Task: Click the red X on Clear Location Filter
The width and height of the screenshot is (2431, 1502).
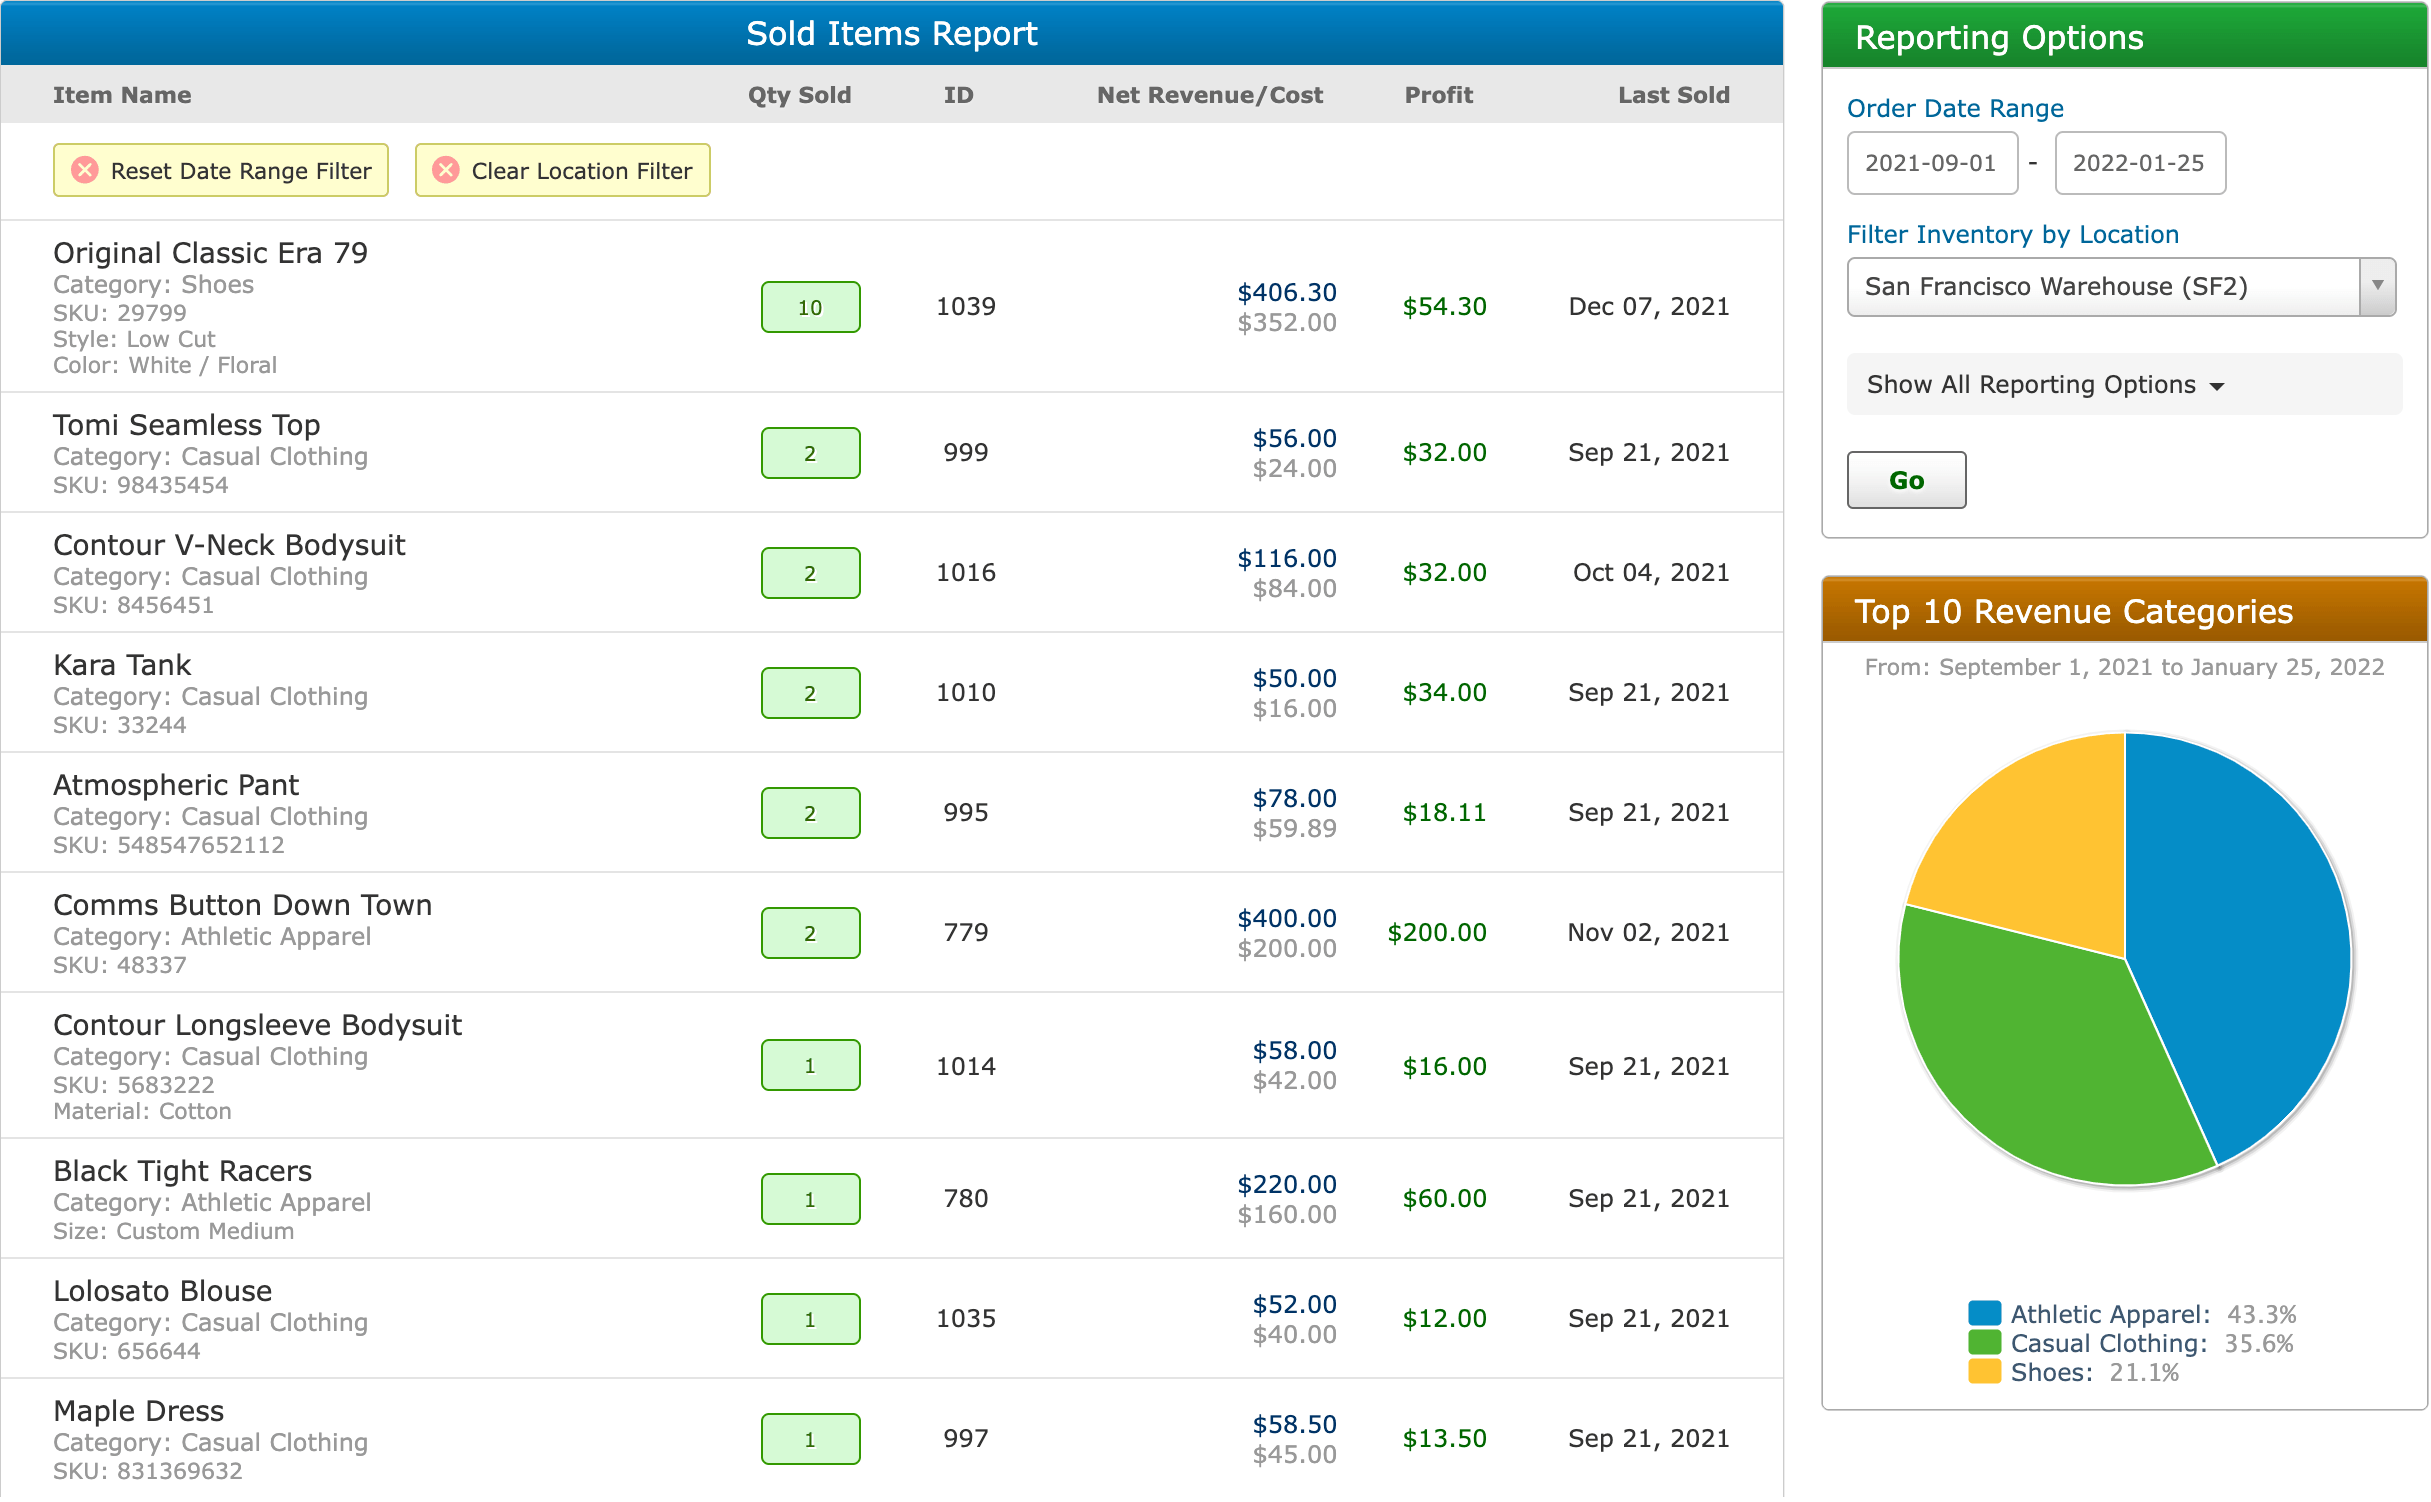Action: tap(446, 170)
